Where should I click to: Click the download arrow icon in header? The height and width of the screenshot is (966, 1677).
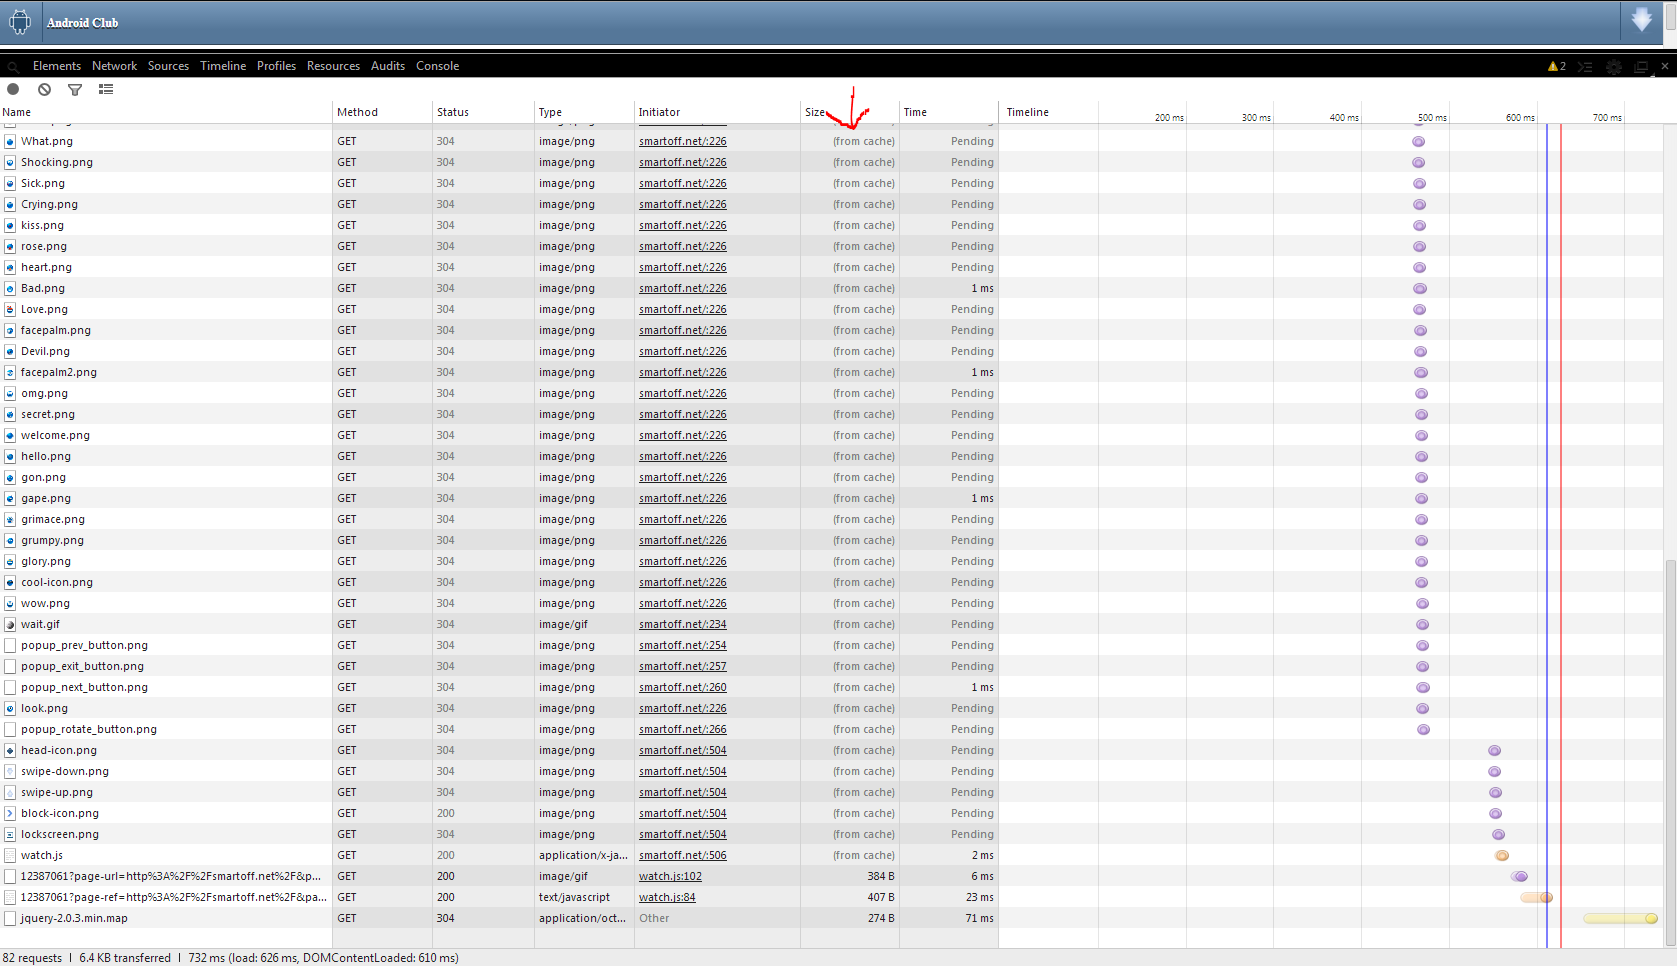point(1642,21)
